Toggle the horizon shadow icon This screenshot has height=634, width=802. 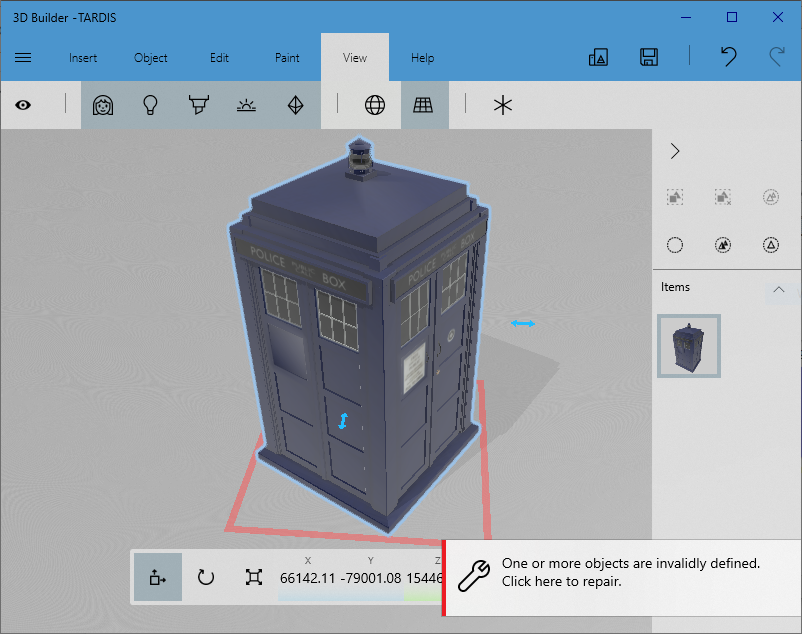click(x=247, y=105)
